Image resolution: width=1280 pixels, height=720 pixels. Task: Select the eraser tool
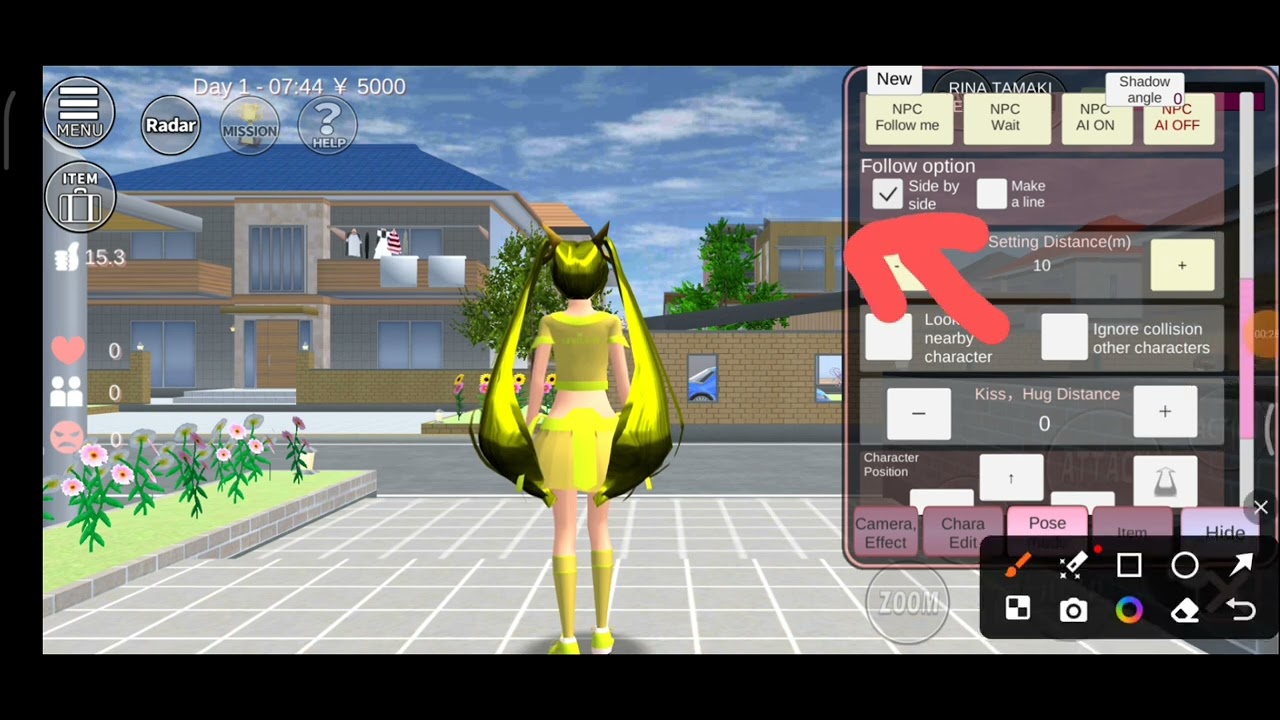1185,610
